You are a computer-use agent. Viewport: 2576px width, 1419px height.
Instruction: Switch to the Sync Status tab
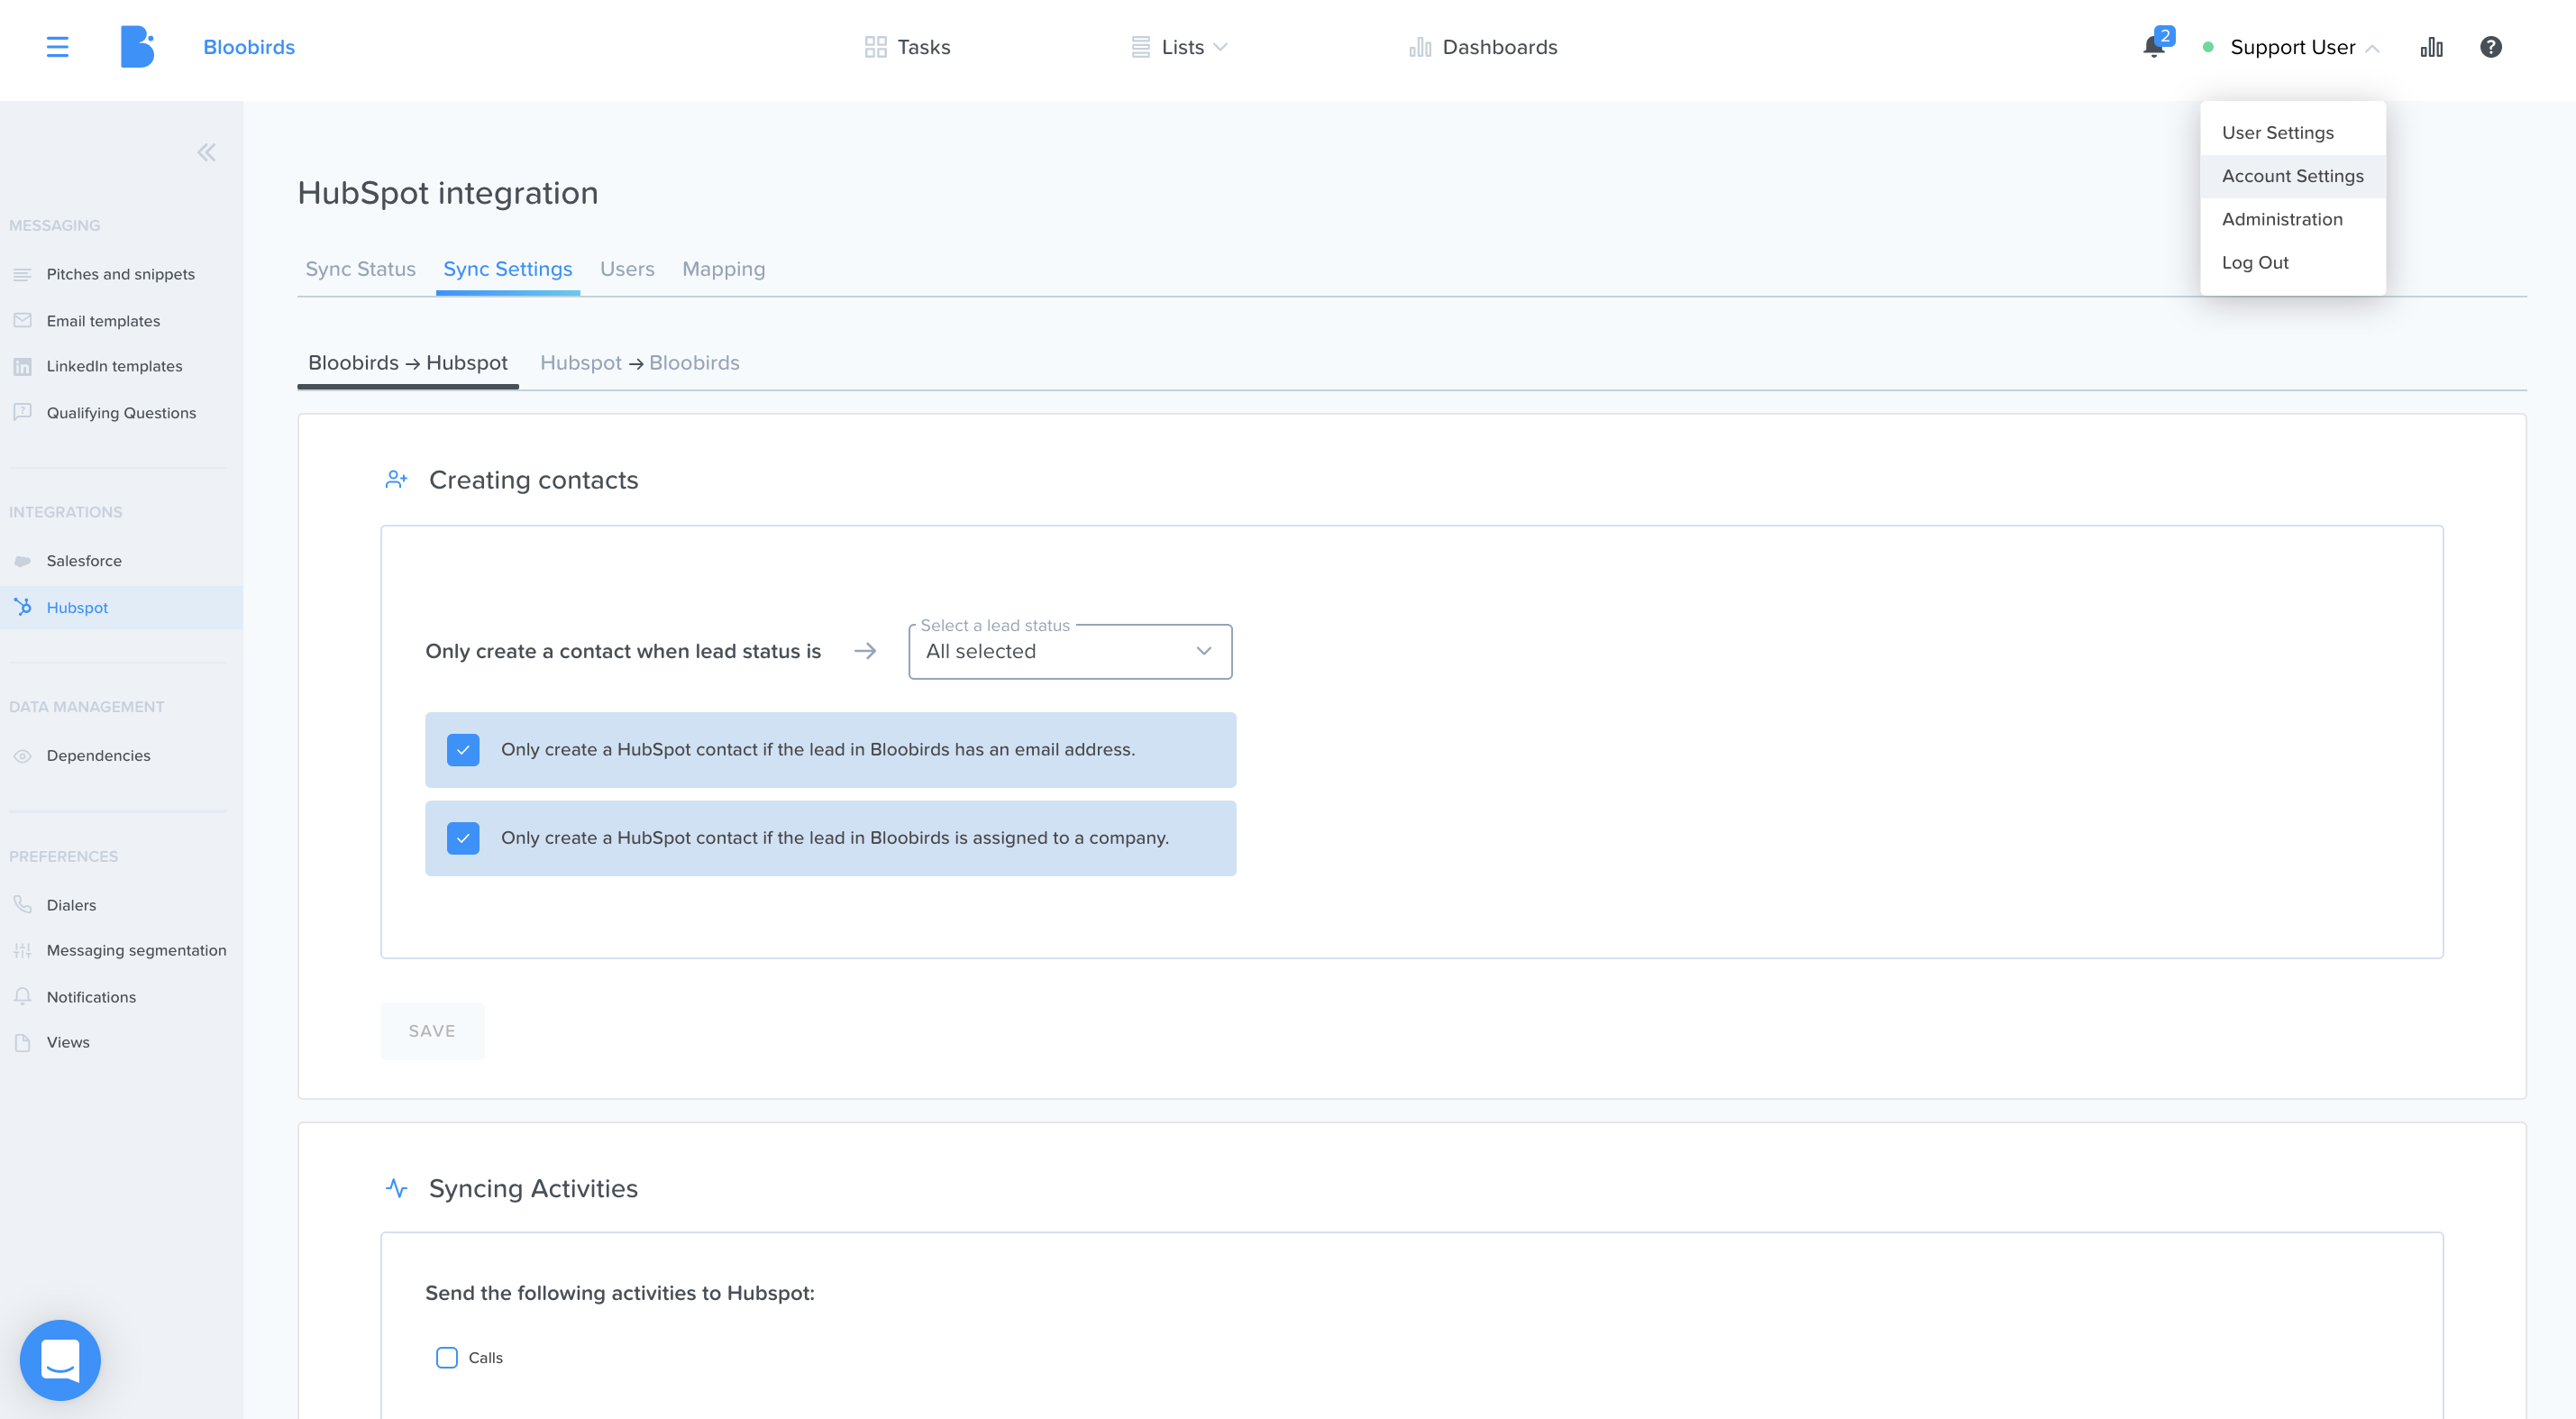(360, 269)
